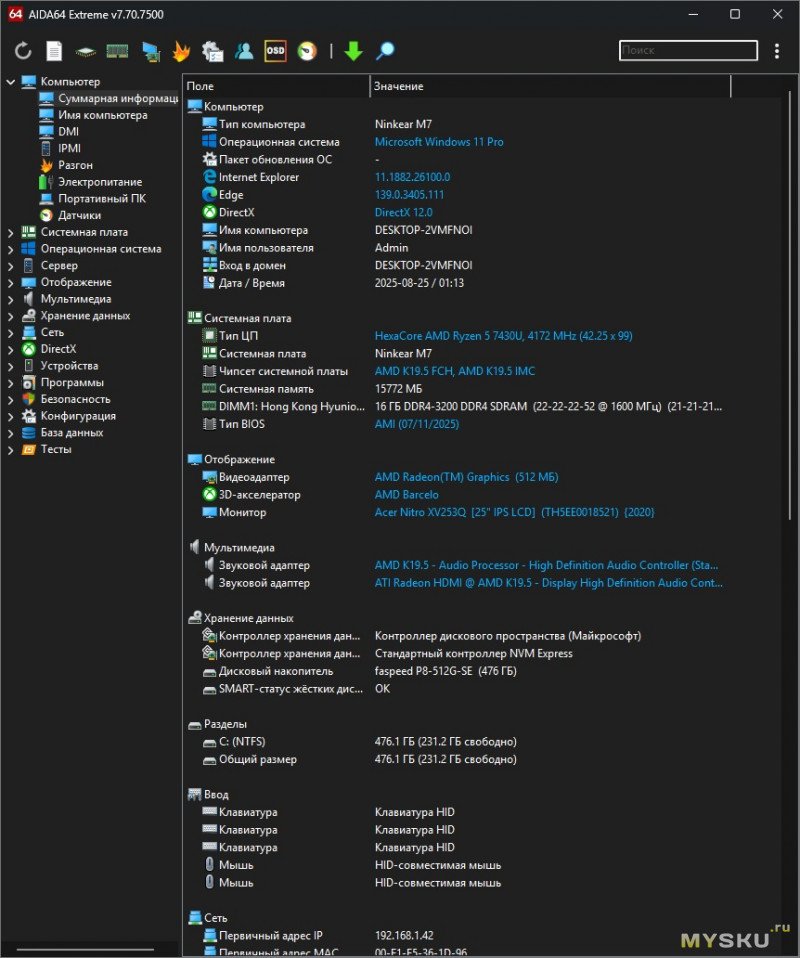Viewport: 800px width, 958px height.
Task: Expand the Системная плата tree node
Action: (10, 233)
